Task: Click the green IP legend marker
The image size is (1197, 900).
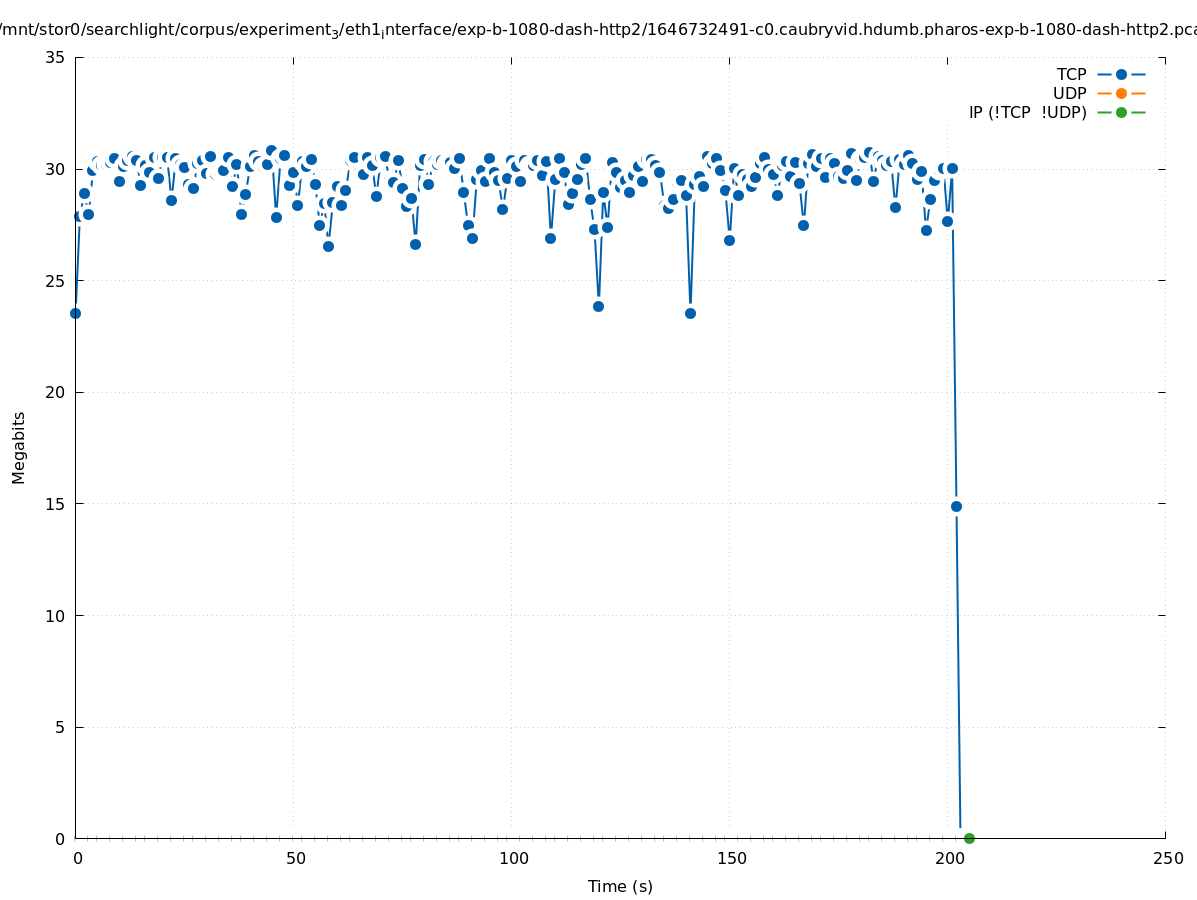Action: click(1121, 112)
